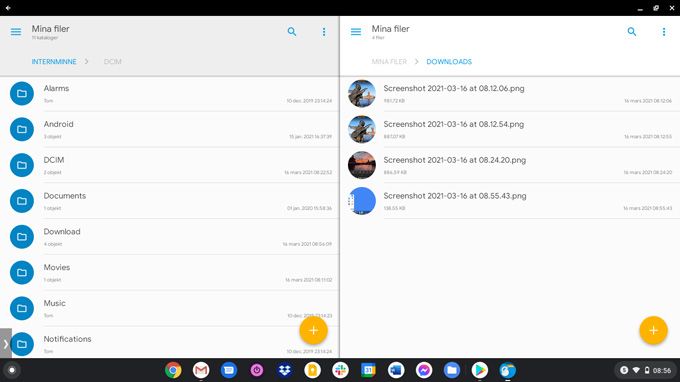Select the DCIM breadcrumb
The height and width of the screenshot is (382, 680).
(x=113, y=62)
